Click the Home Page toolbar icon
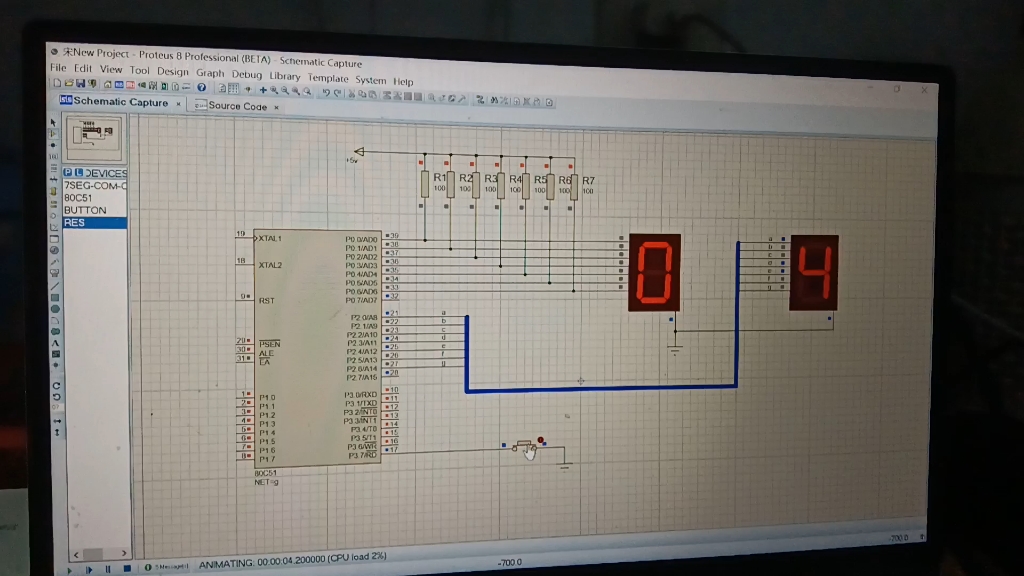 (x=108, y=84)
